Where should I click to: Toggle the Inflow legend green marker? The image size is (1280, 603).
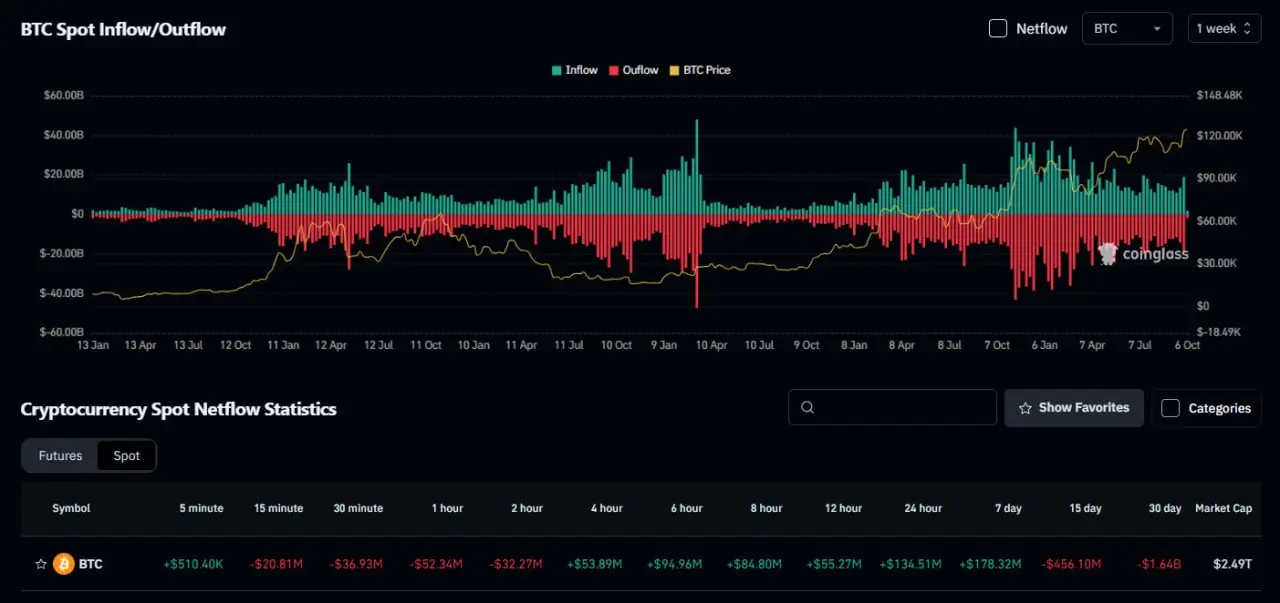pyautogui.click(x=557, y=71)
